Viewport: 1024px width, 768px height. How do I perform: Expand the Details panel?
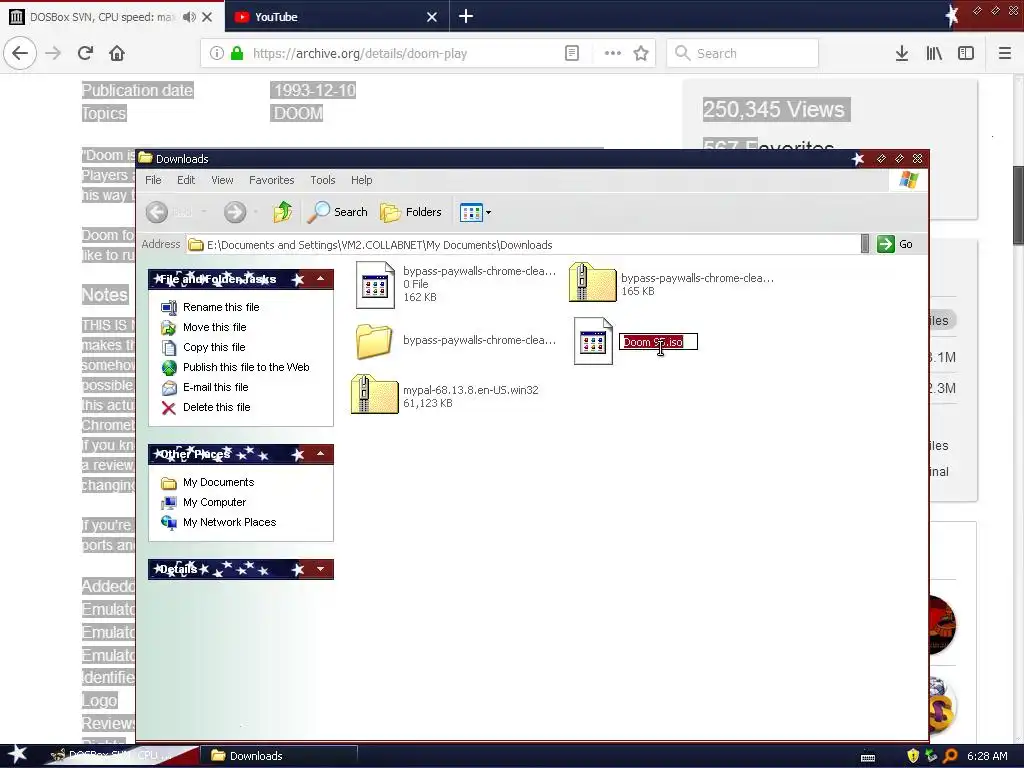pos(321,569)
